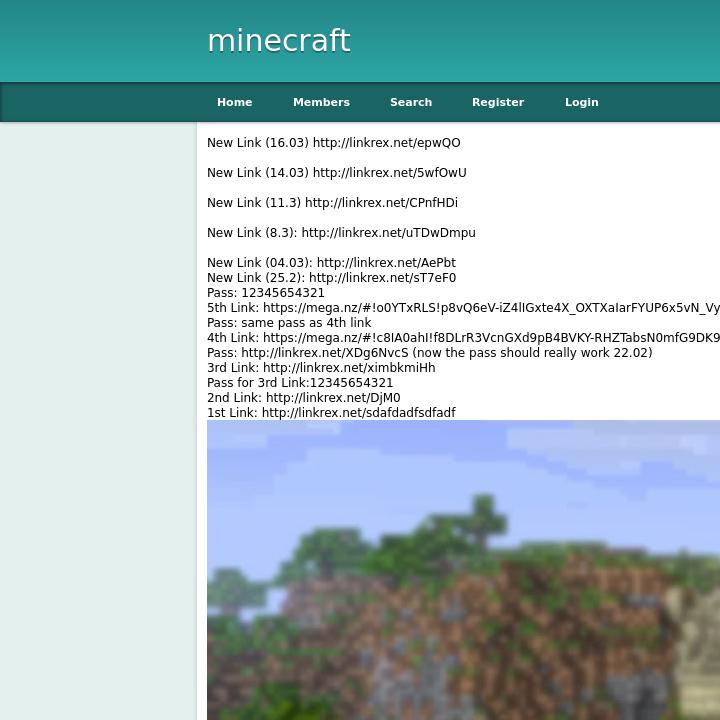Open the 3rd Link ending ximbkmiHh
The height and width of the screenshot is (720, 720).
(x=349, y=368)
